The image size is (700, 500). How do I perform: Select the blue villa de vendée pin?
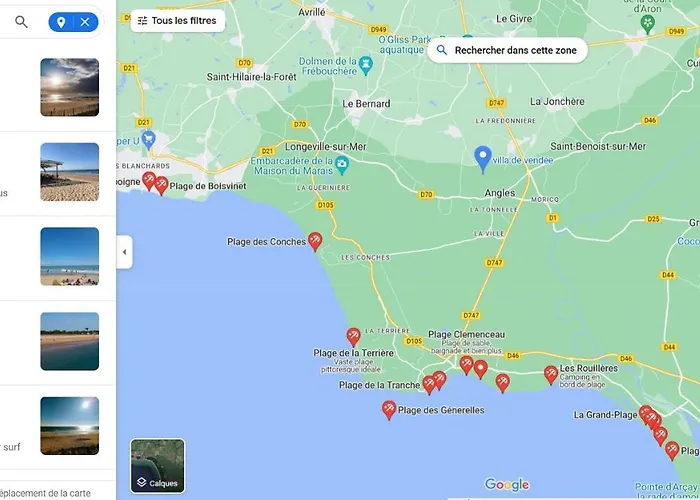click(483, 159)
